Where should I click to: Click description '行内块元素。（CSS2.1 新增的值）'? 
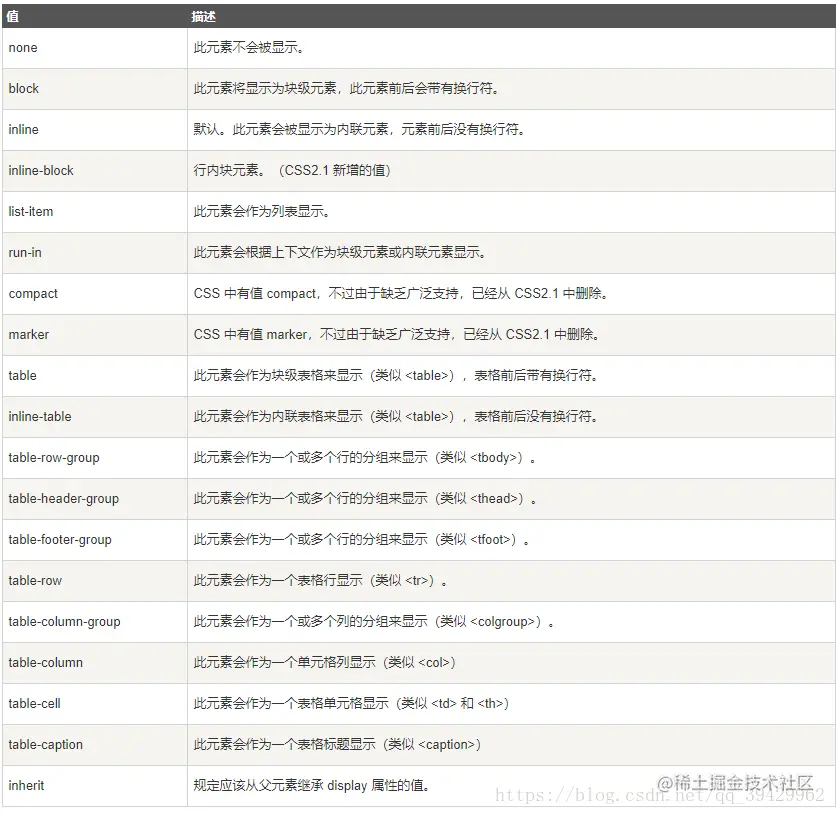(x=293, y=171)
